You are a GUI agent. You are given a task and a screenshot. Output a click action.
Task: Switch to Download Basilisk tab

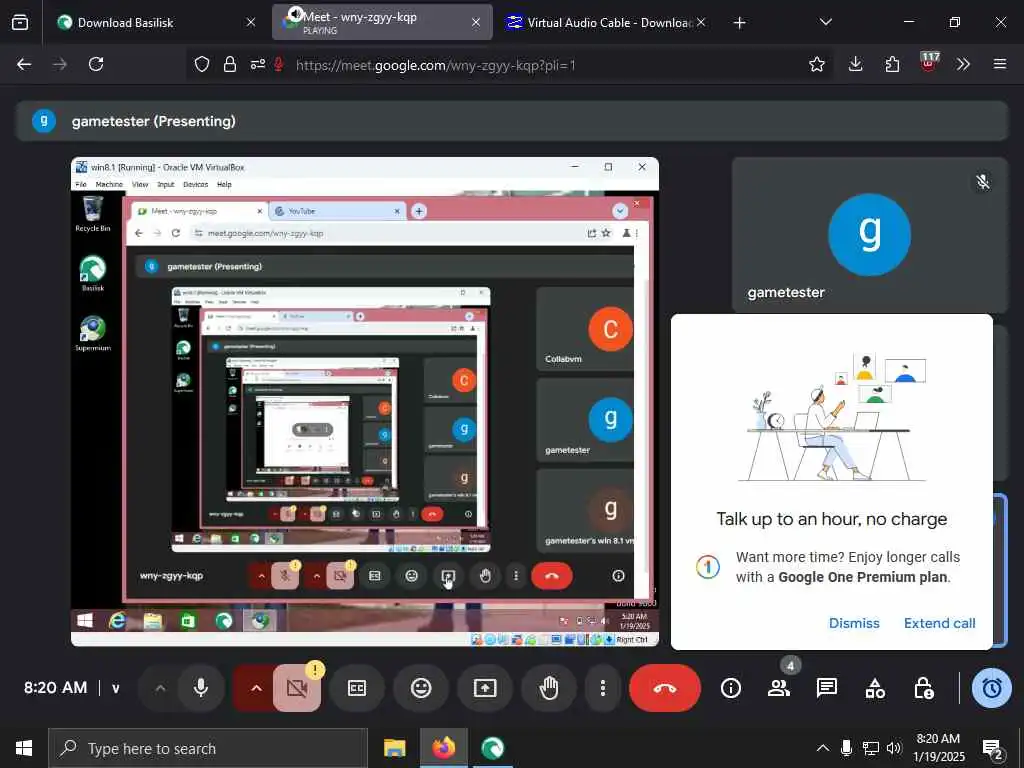pos(157,23)
